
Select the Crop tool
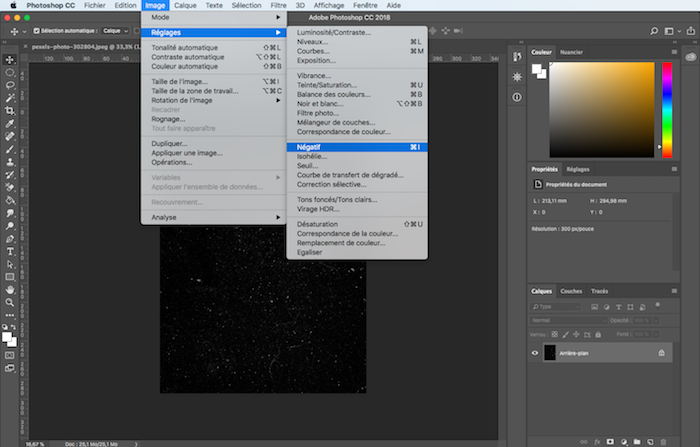tap(10, 111)
